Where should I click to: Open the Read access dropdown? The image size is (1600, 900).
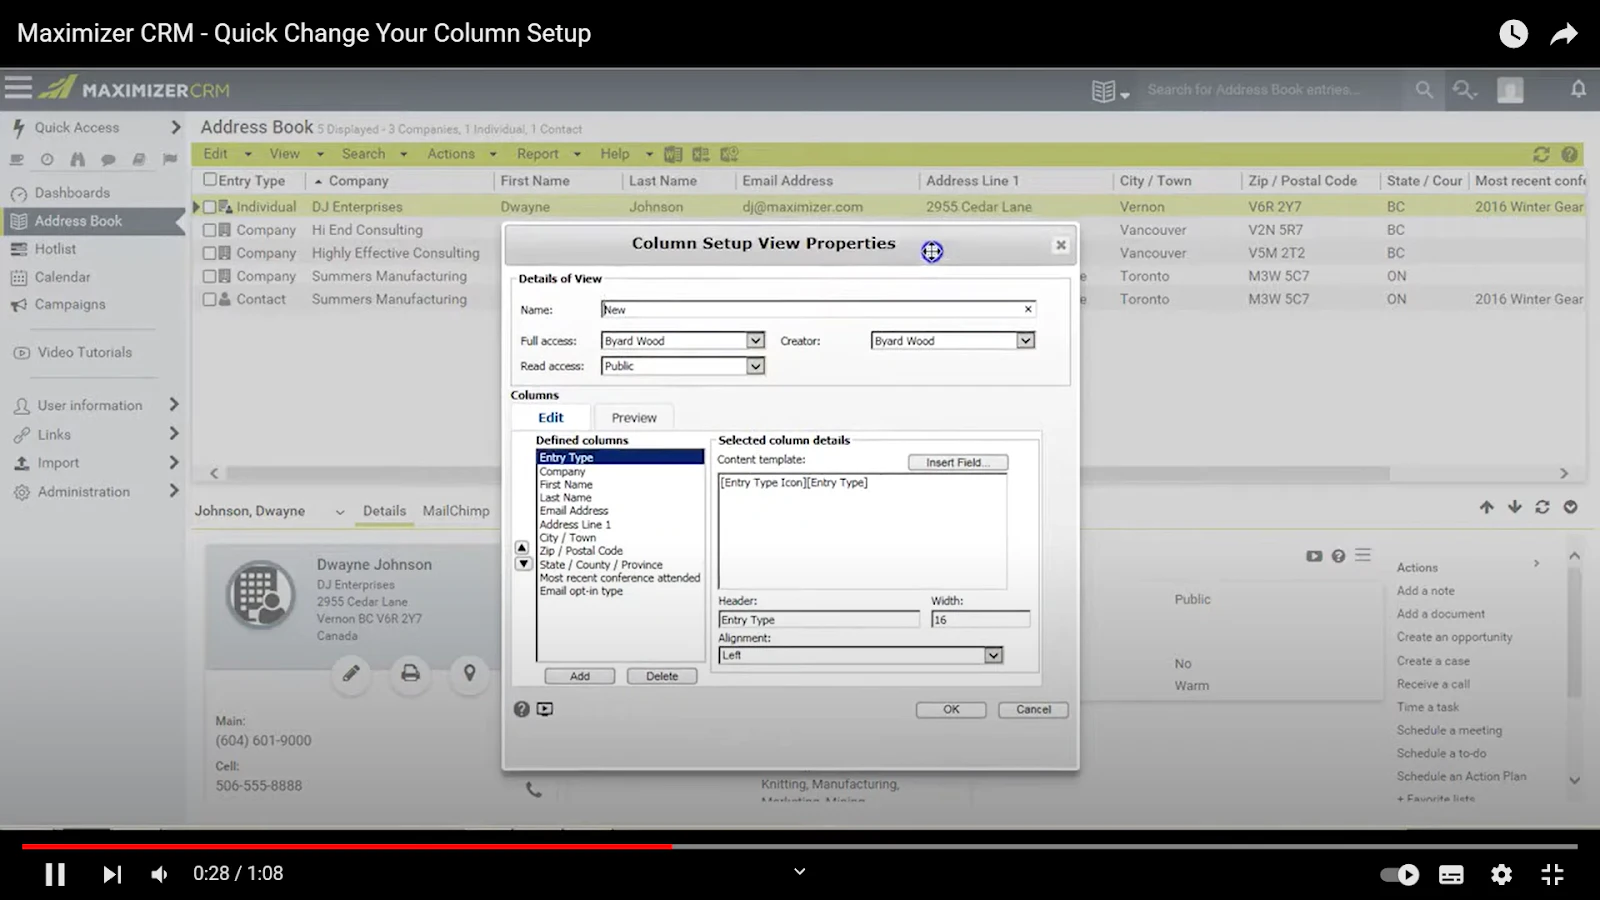point(756,366)
